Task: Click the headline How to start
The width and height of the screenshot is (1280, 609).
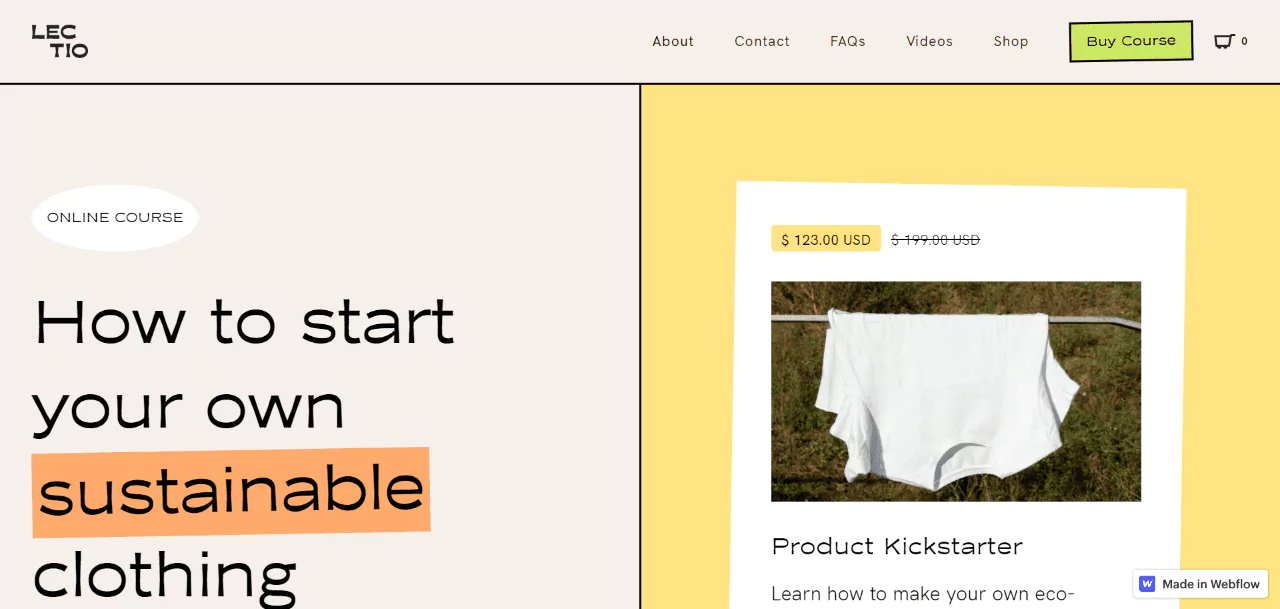Action: click(243, 322)
